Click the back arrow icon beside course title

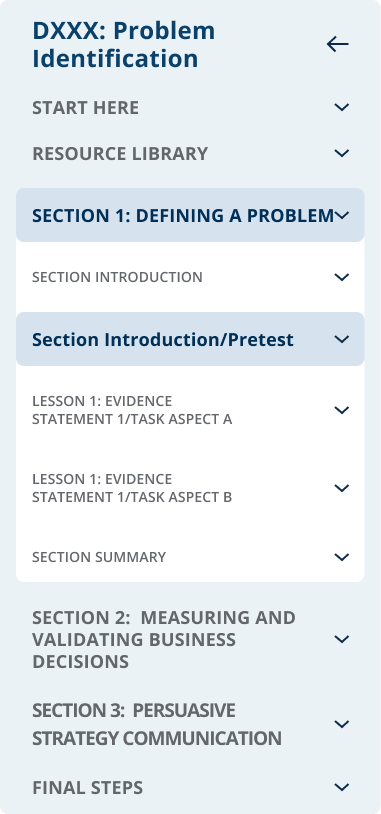(x=337, y=45)
